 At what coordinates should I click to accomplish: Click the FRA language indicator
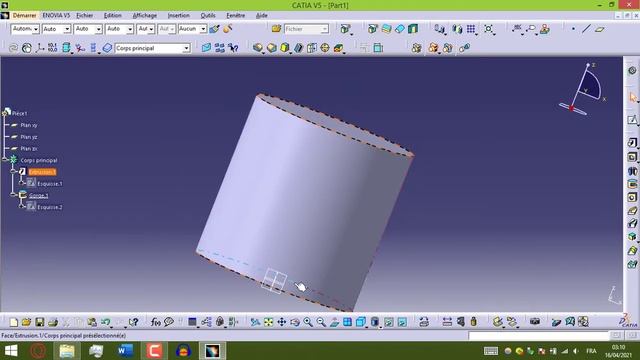click(x=591, y=351)
